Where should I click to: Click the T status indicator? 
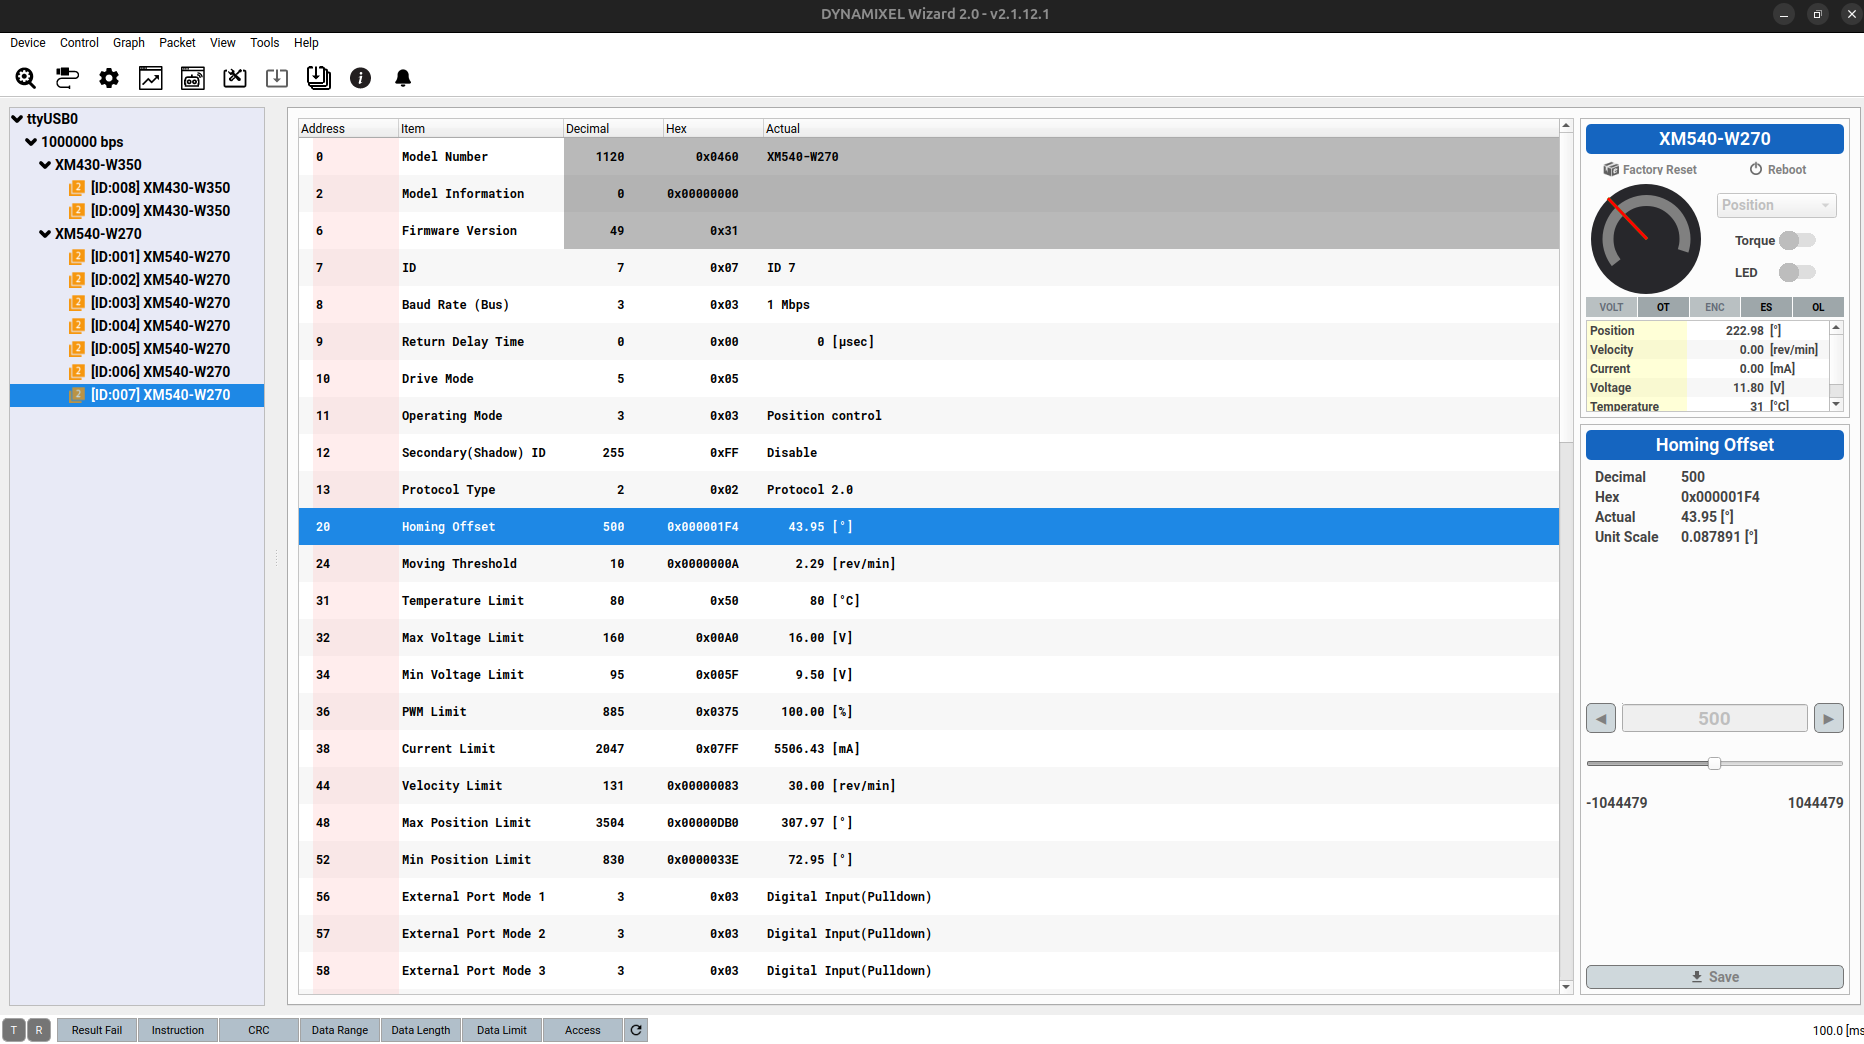tap(14, 1030)
